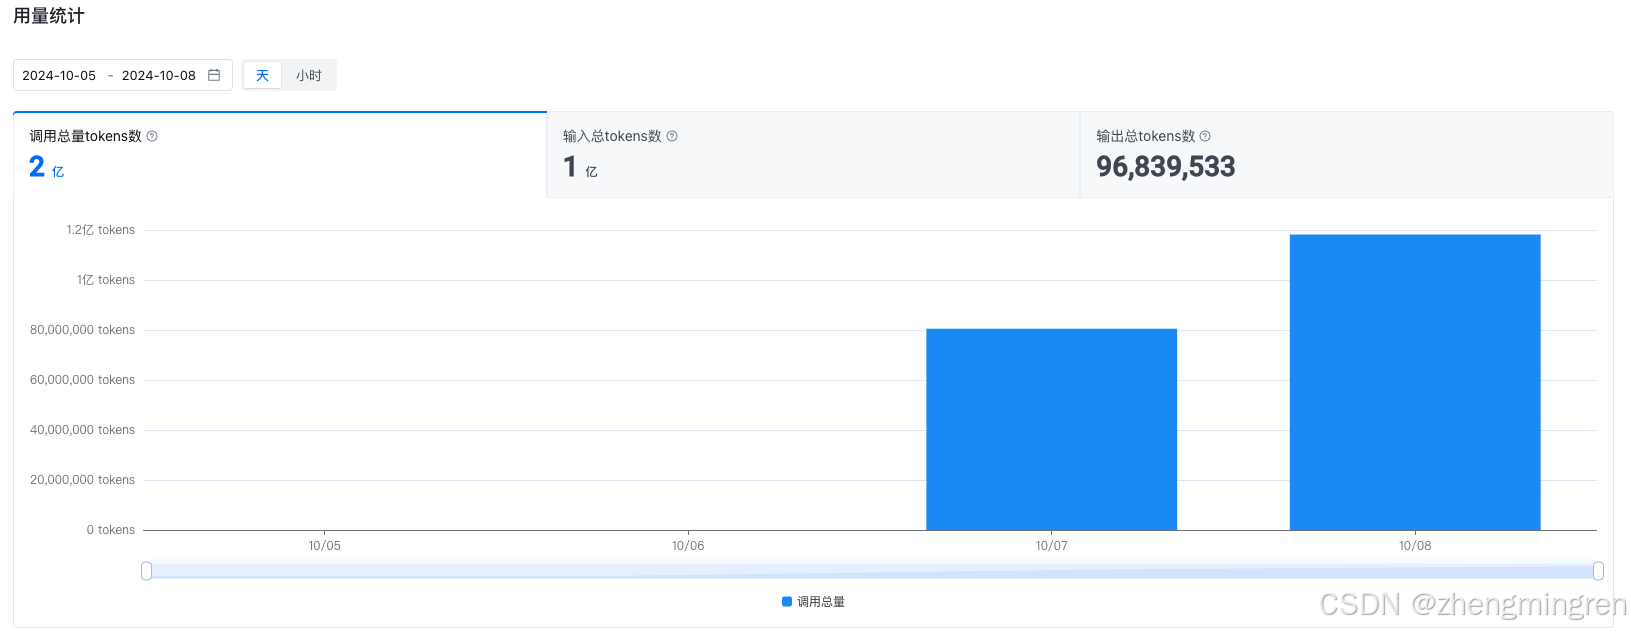The width and height of the screenshot is (1631, 632).
Task: Click the 10/06 axis label
Action: tap(688, 546)
